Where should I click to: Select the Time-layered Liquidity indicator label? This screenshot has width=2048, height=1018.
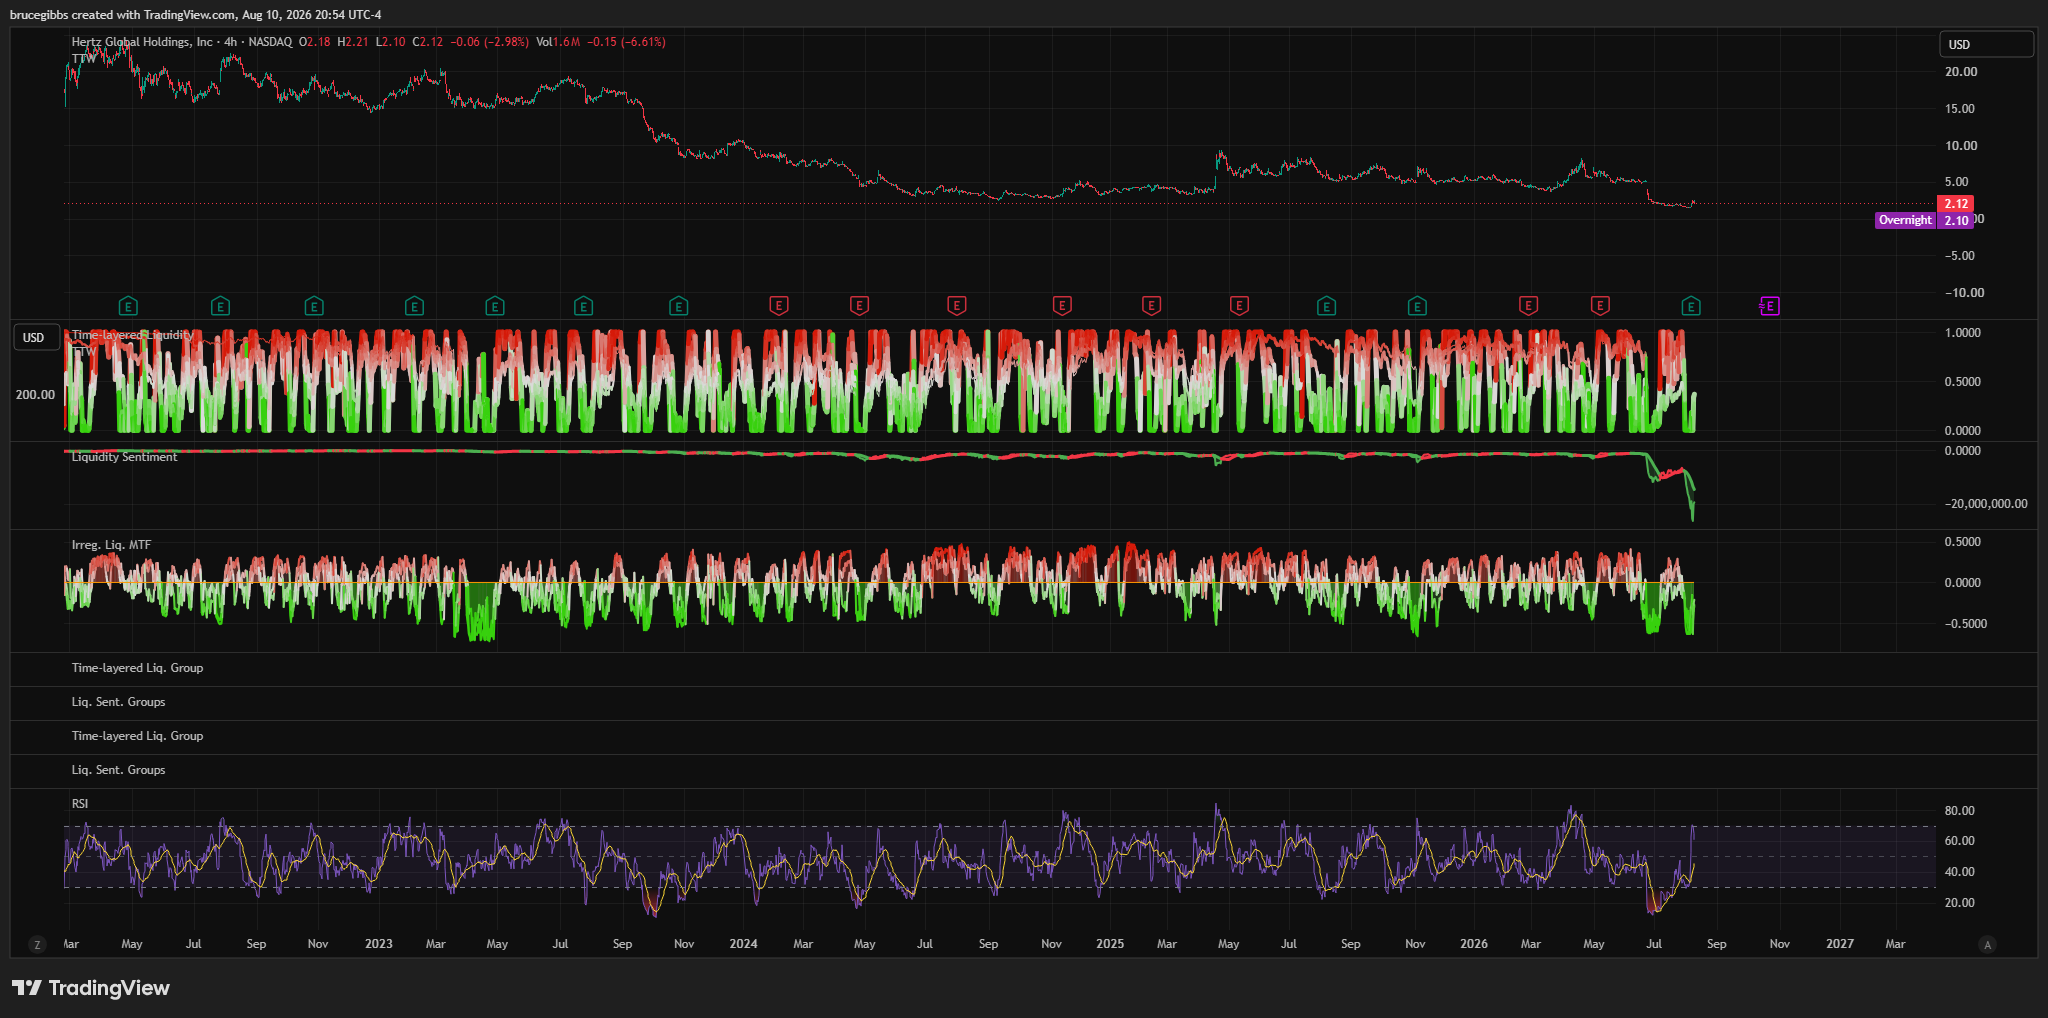point(132,335)
